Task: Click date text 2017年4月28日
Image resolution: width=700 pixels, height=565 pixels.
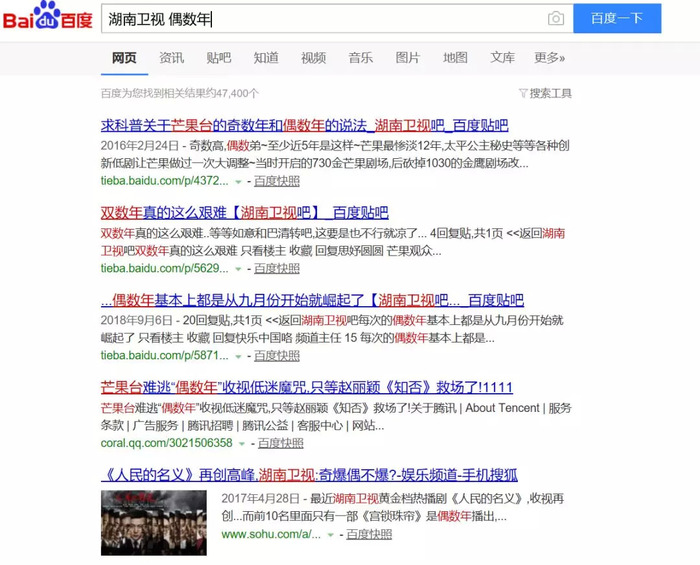Action: [x=261, y=499]
